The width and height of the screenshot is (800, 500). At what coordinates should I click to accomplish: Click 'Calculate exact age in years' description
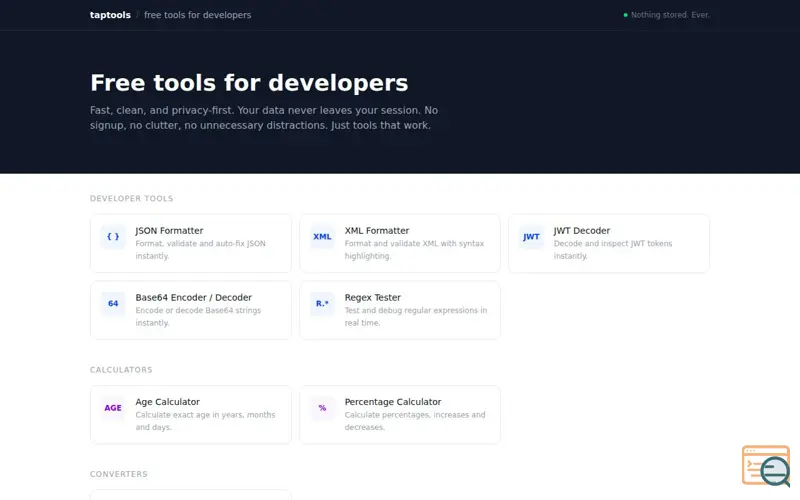pos(205,421)
